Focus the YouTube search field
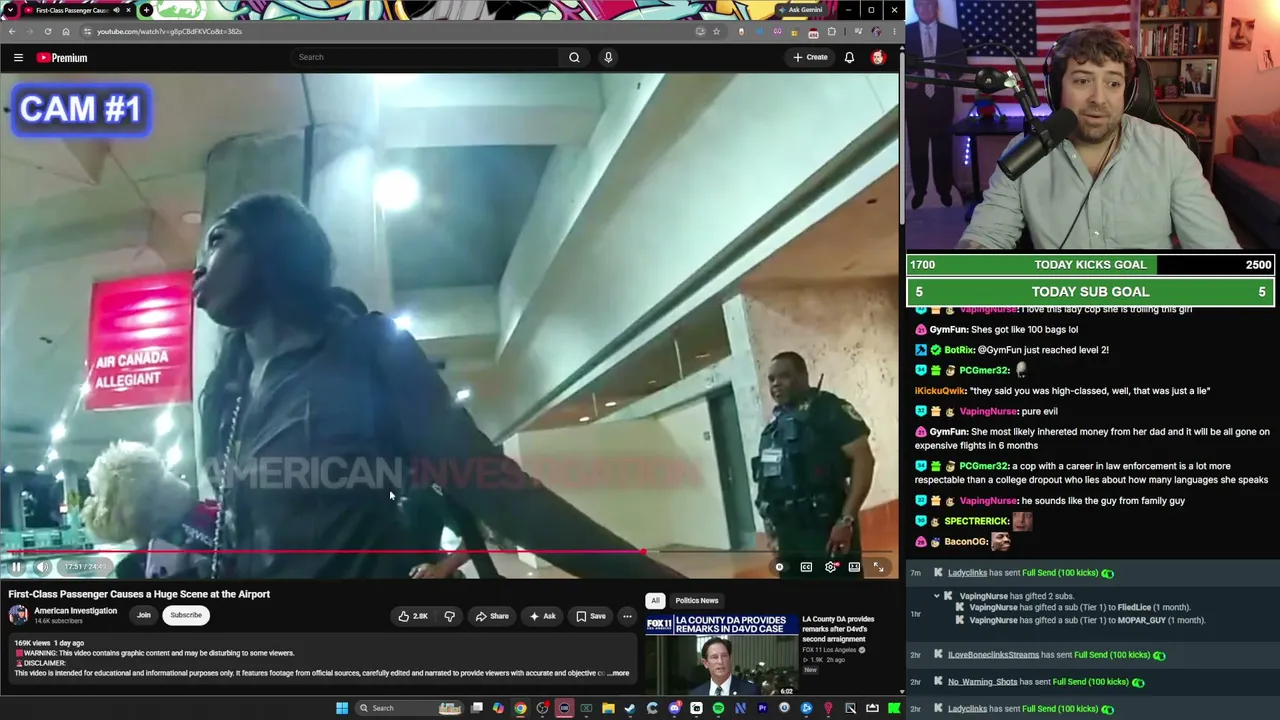1280x720 pixels. (x=425, y=57)
